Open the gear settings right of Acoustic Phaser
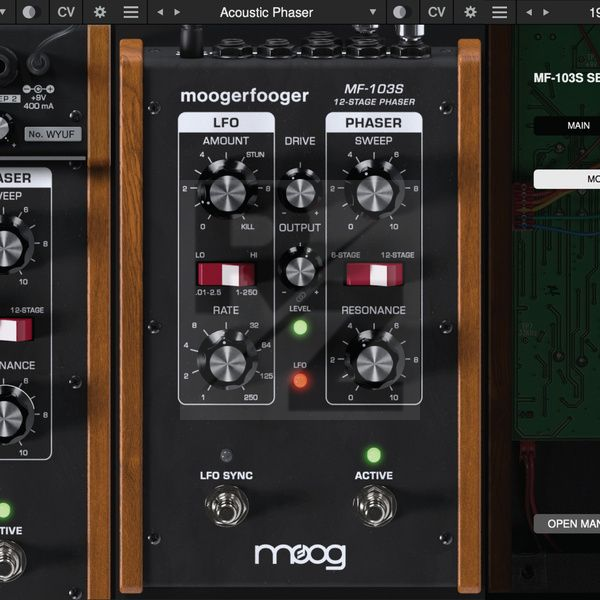The image size is (600, 600). point(470,12)
